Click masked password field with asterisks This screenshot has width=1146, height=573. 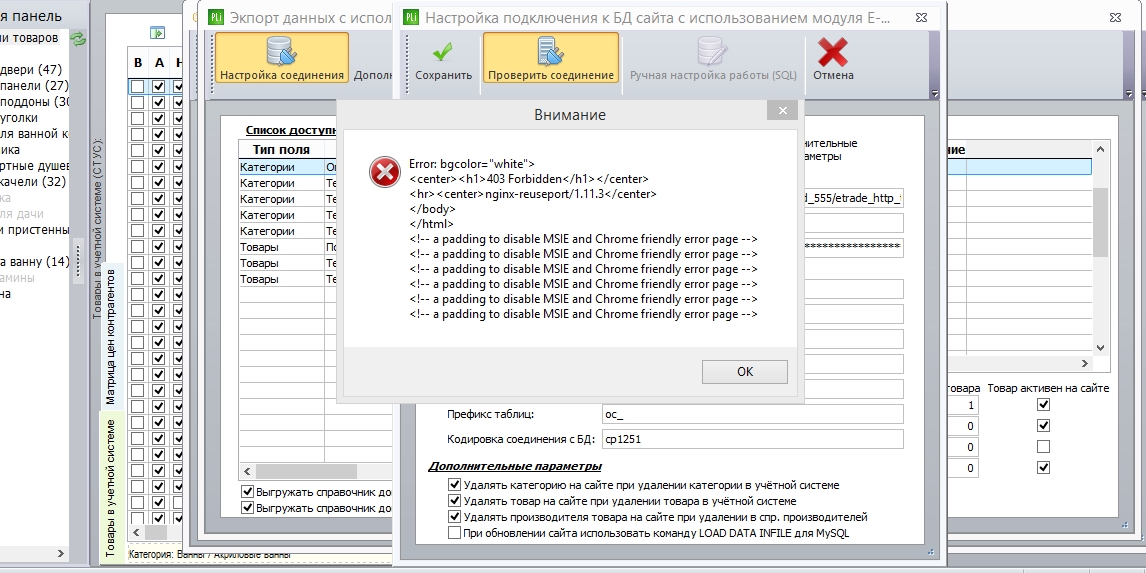pos(852,247)
